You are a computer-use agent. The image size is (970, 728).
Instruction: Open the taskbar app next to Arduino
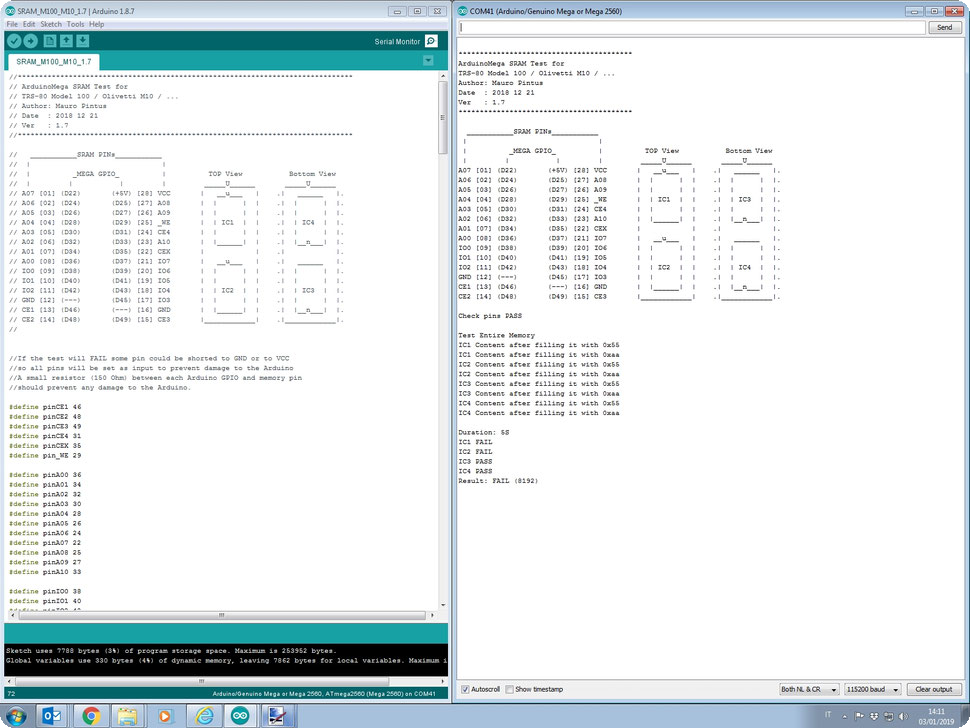click(x=277, y=716)
